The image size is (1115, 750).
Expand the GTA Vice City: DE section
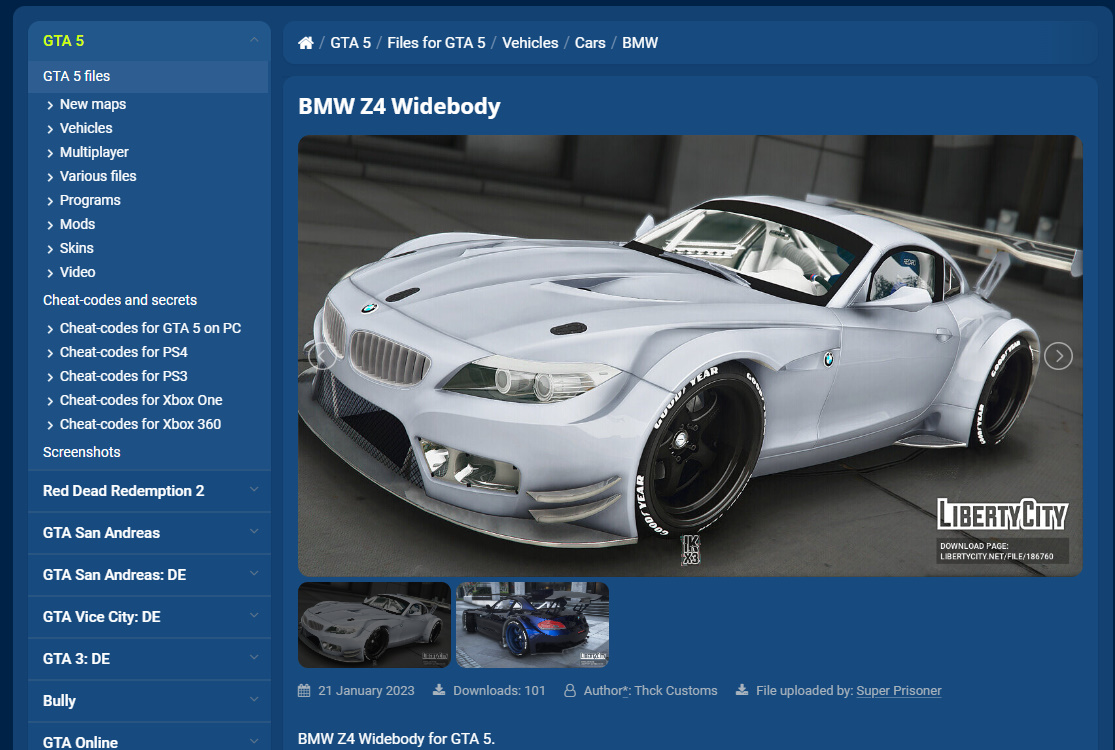[x=149, y=616]
